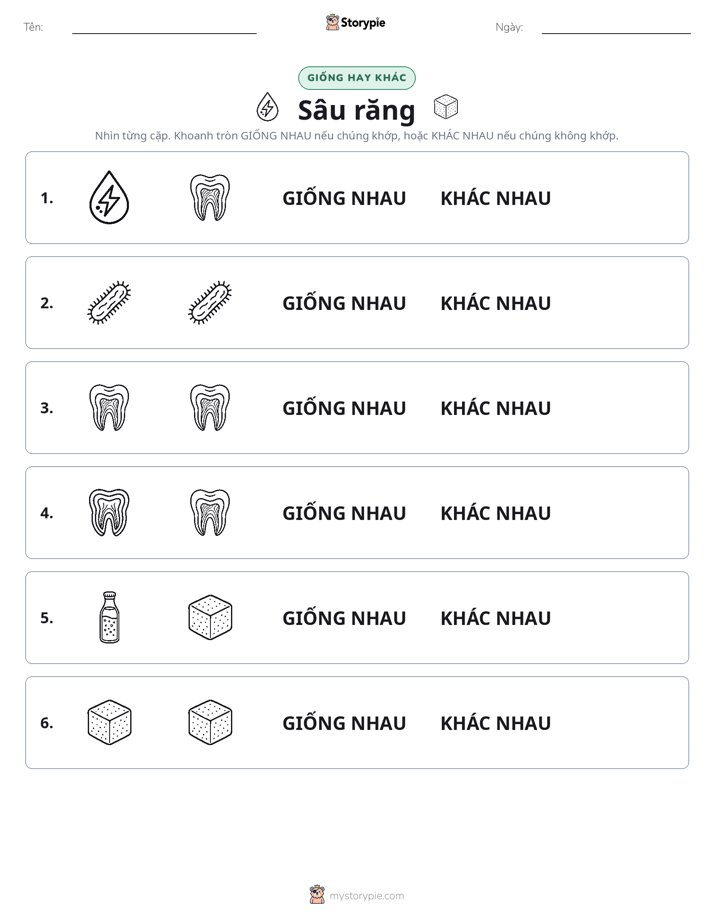The width and height of the screenshot is (714, 924).
Task: Click the Ngày date line field
Action: tap(616, 27)
